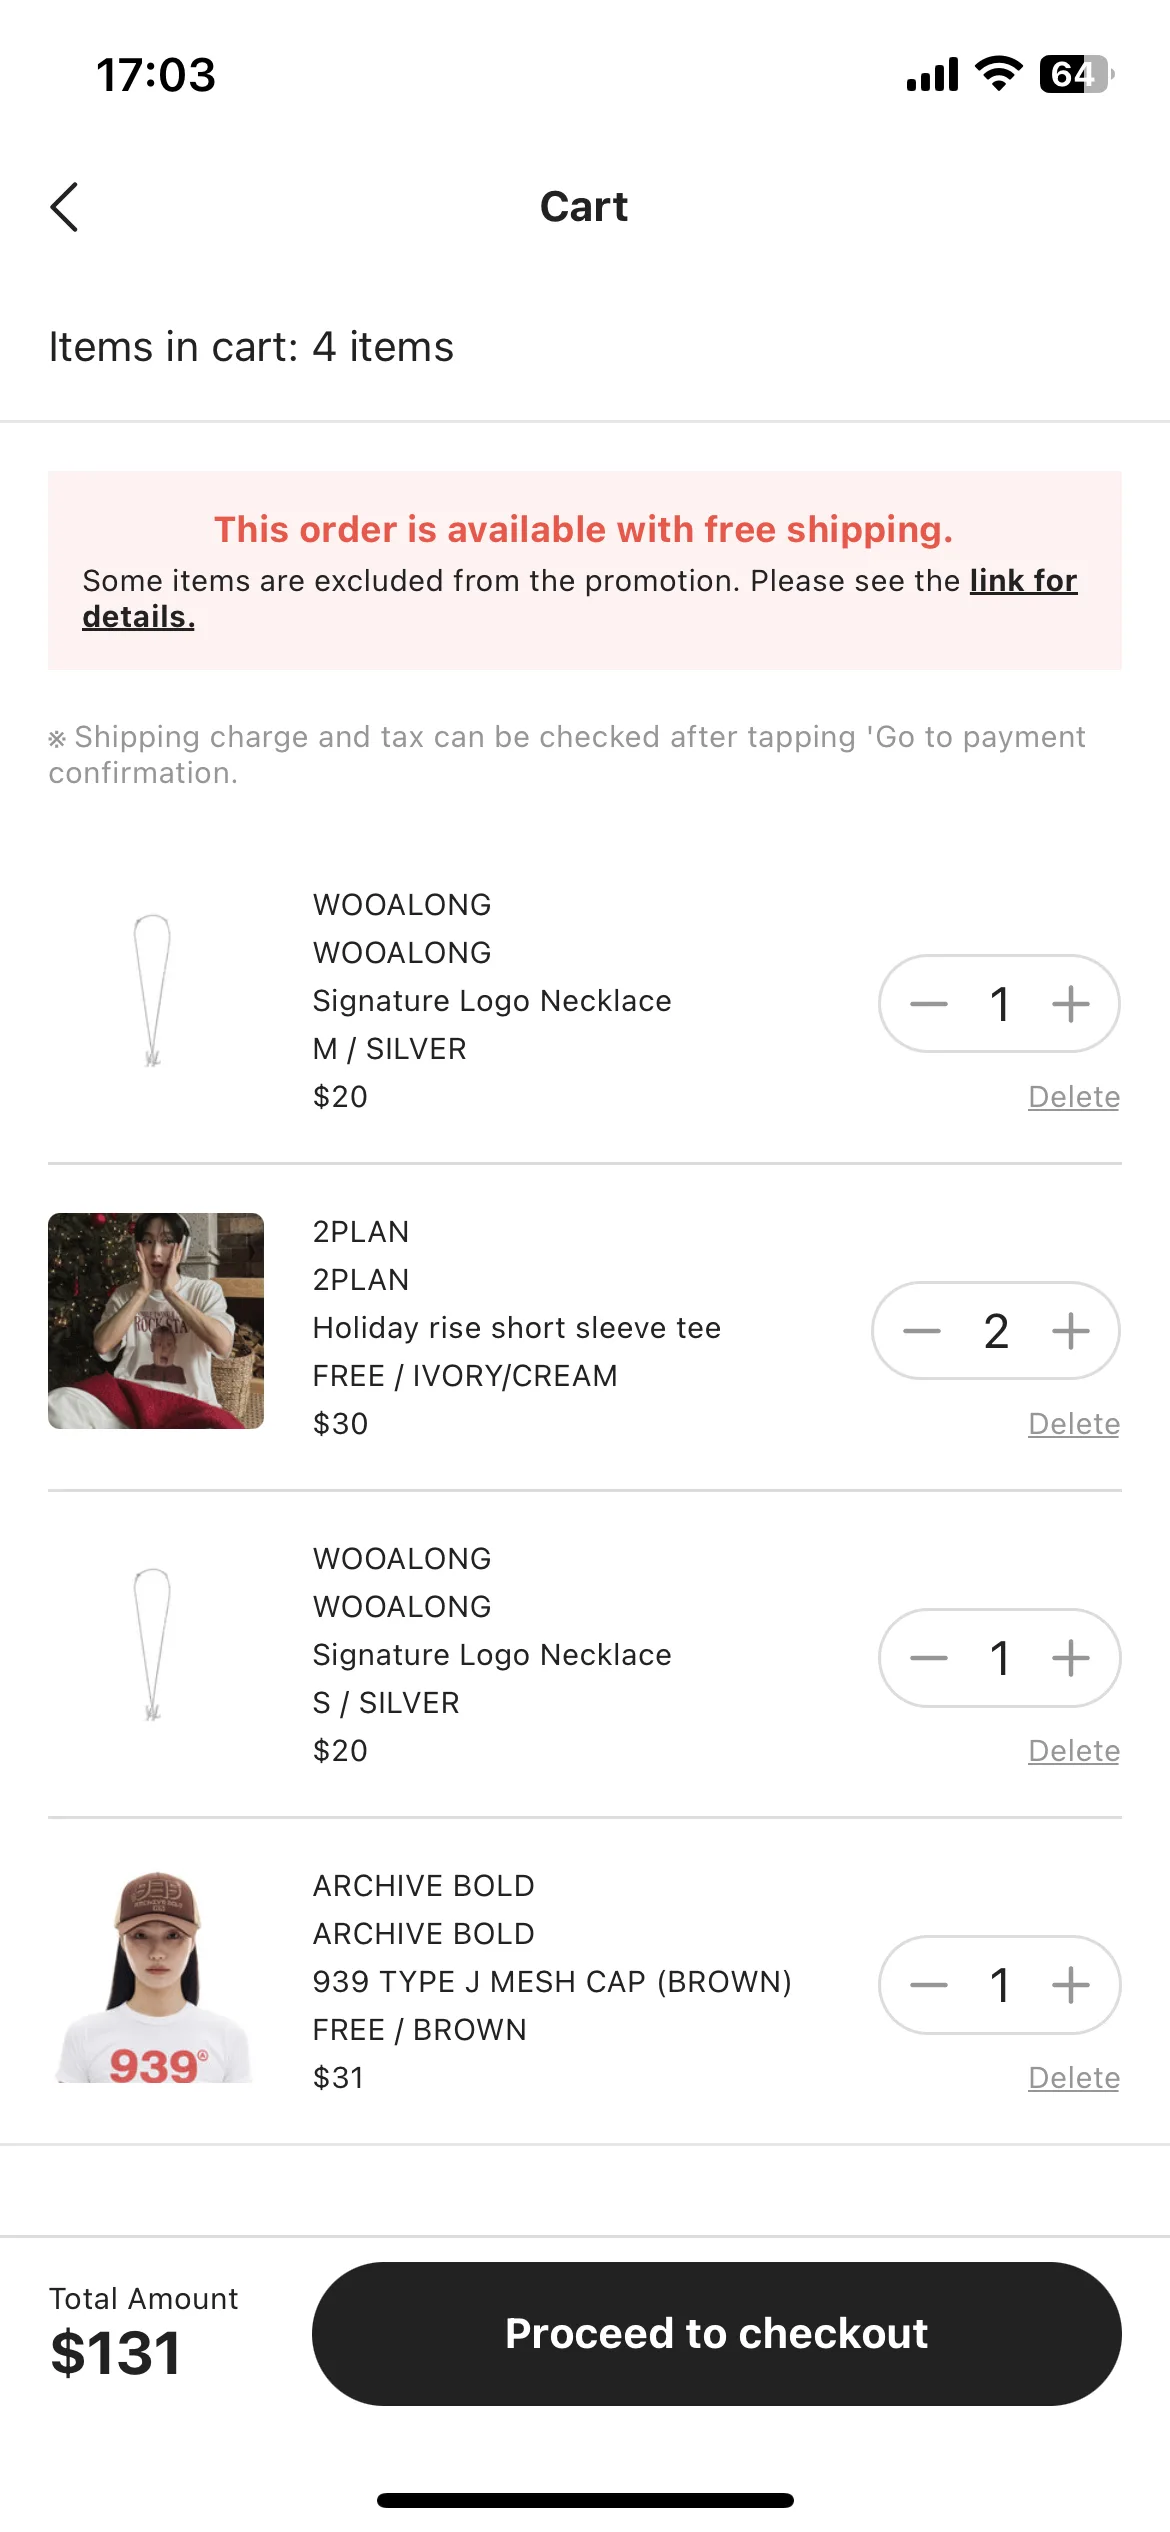Go back using the top-left arrow
The width and height of the screenshot is (1170, 2532).
[x=64, y=207]
